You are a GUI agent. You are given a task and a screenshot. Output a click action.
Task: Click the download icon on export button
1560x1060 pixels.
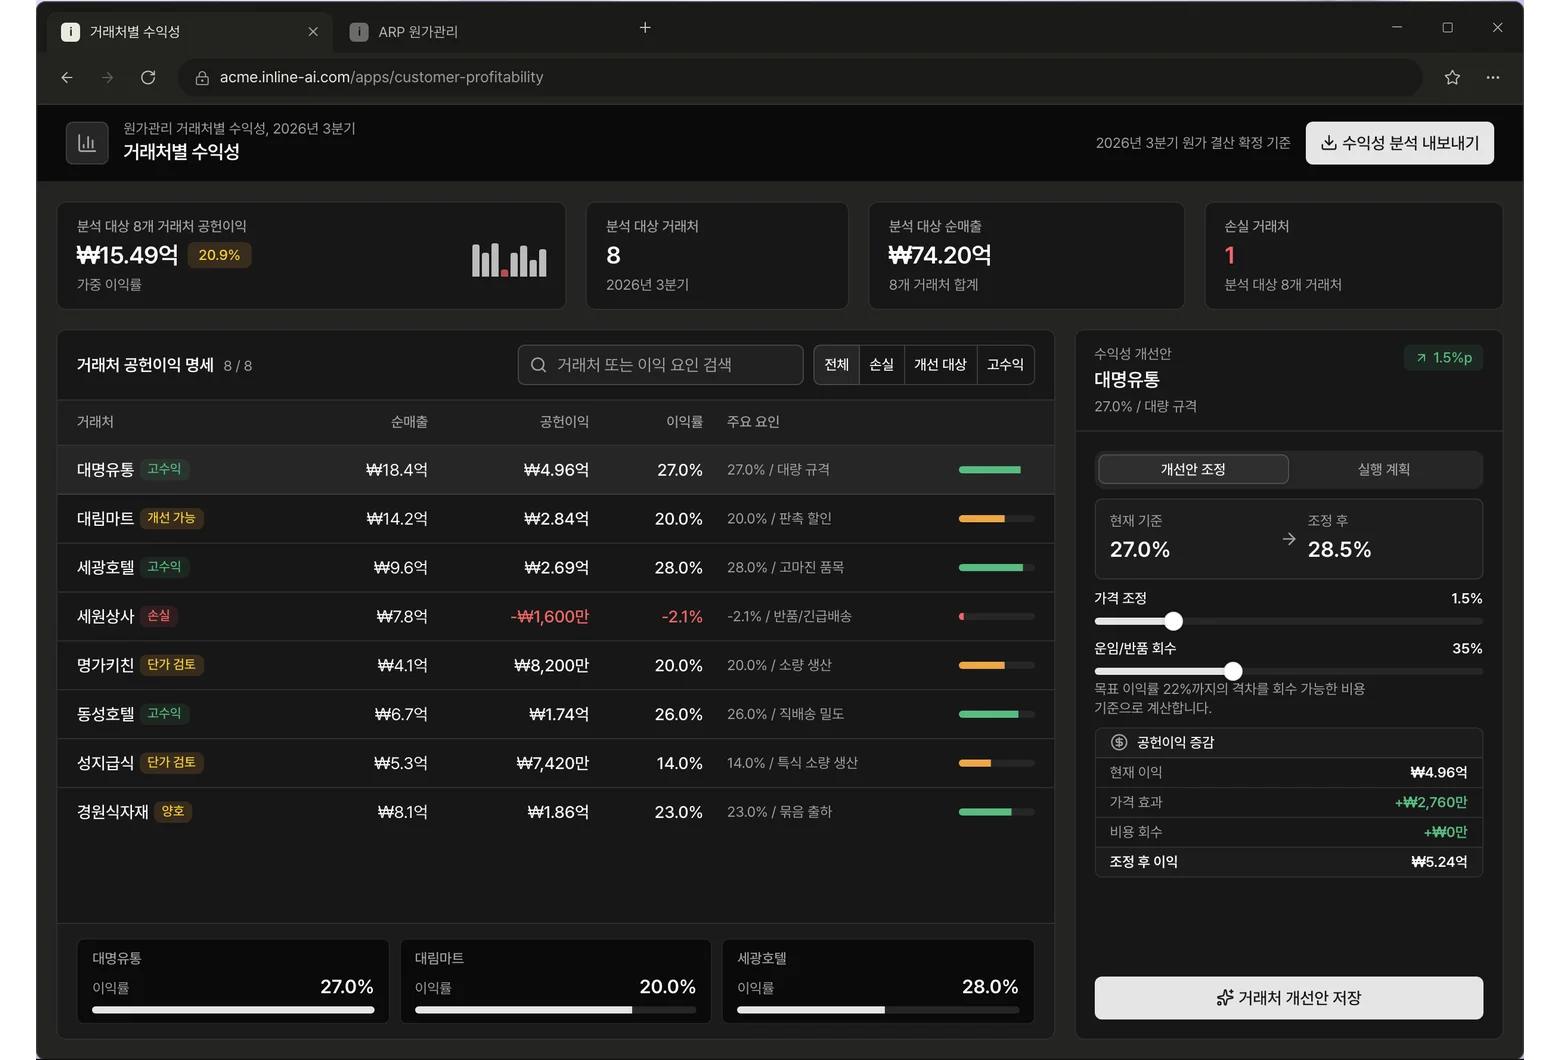(x=1328, y=143)
